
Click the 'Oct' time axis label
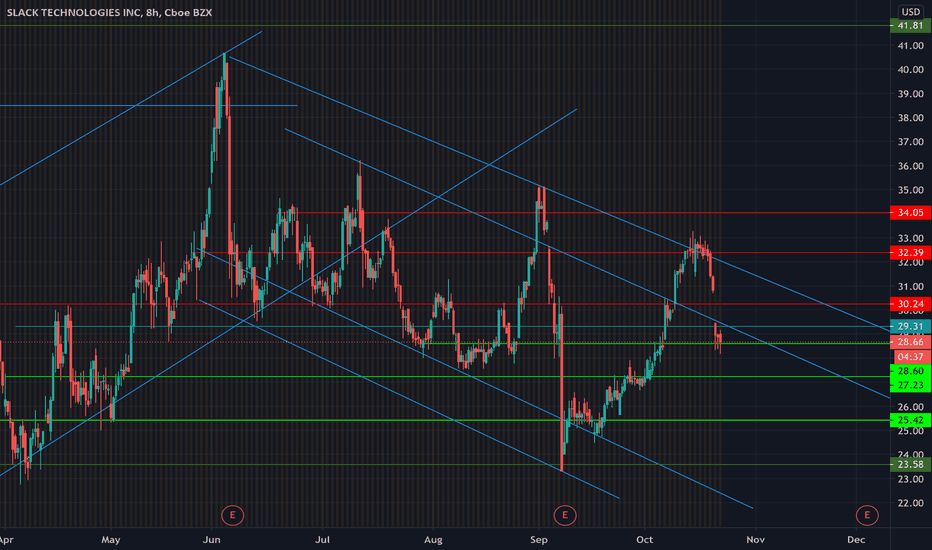644,540
